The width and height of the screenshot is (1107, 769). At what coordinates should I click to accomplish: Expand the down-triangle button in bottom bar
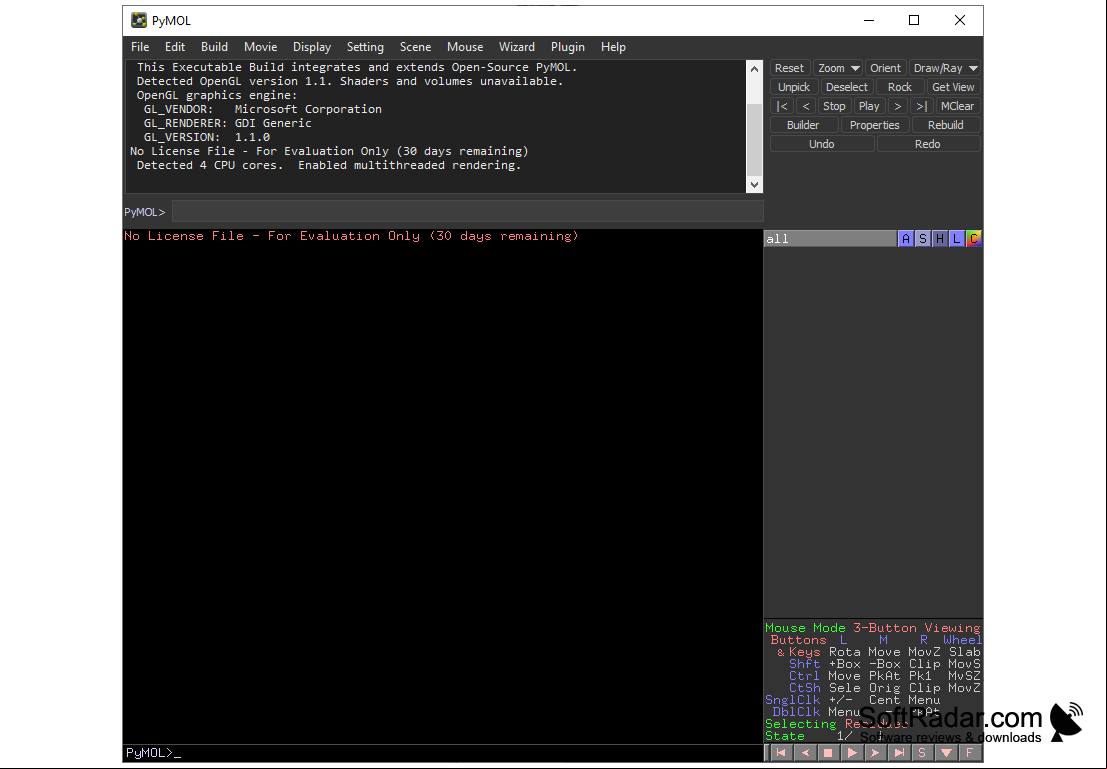click(x=946, y=753)
